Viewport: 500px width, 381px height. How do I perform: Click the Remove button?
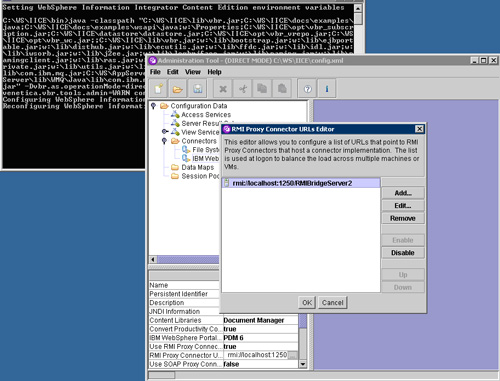(403, 218)
